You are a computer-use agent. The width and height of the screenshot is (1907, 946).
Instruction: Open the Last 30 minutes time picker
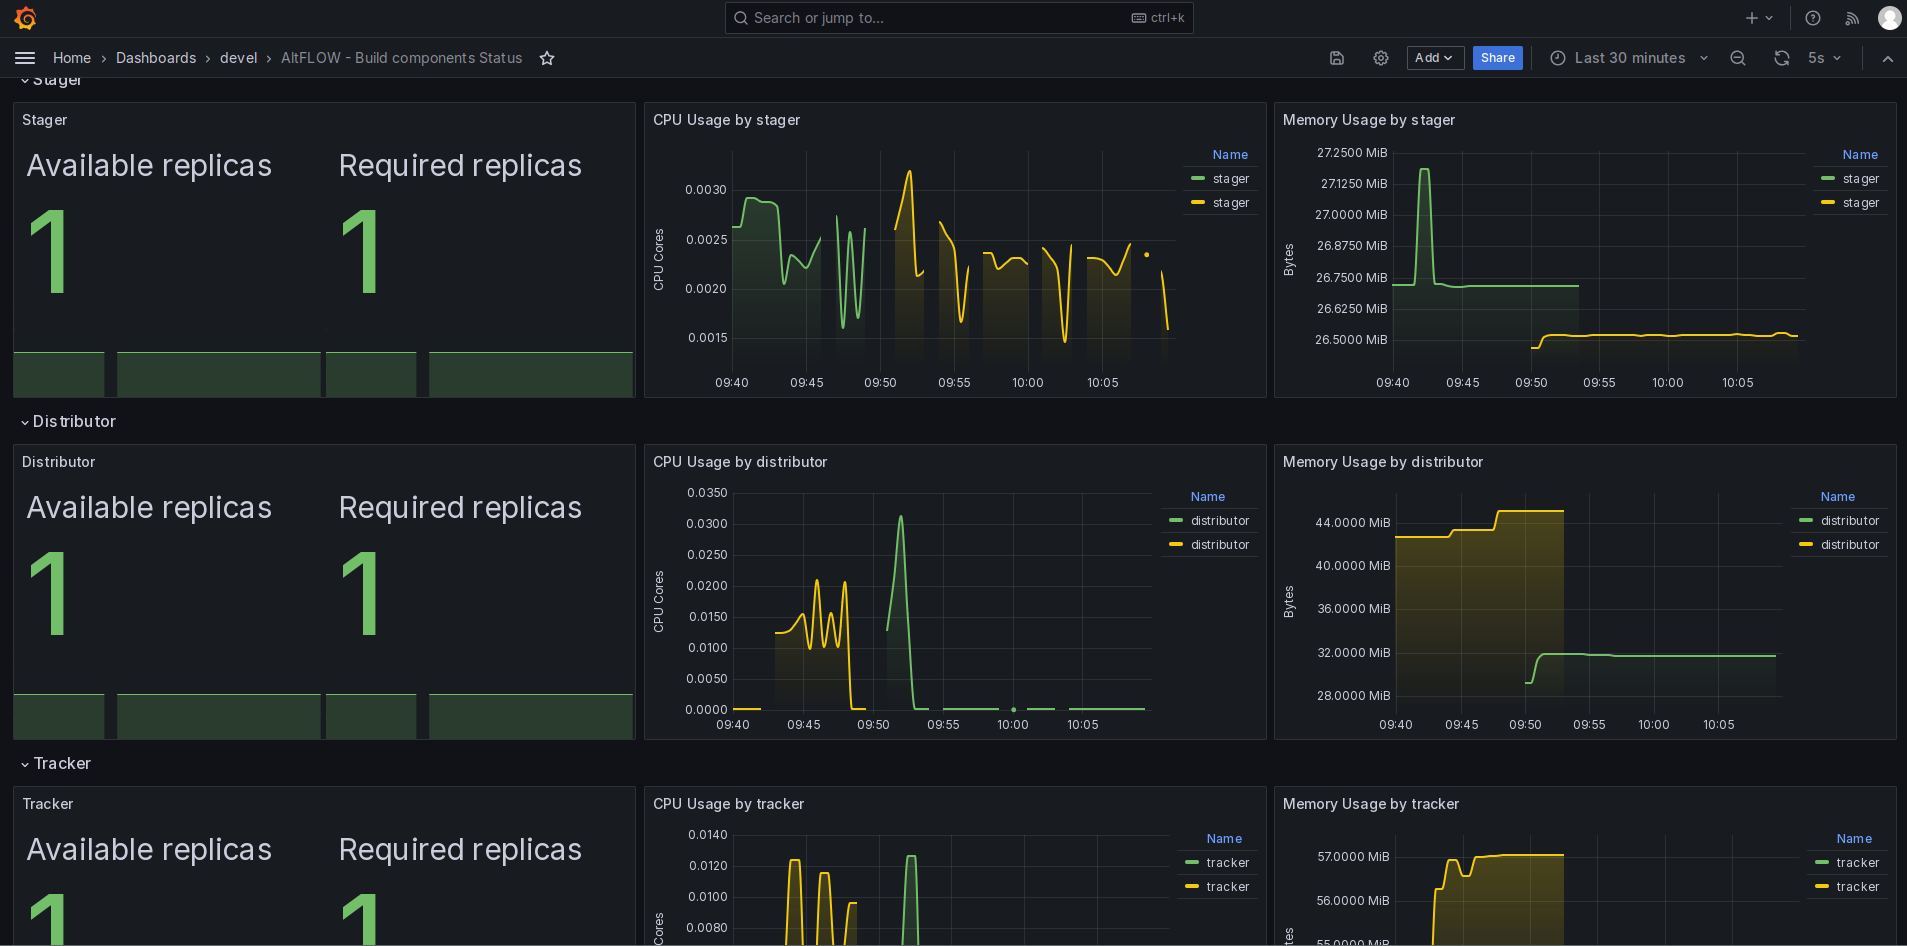tap(1629, 58)
